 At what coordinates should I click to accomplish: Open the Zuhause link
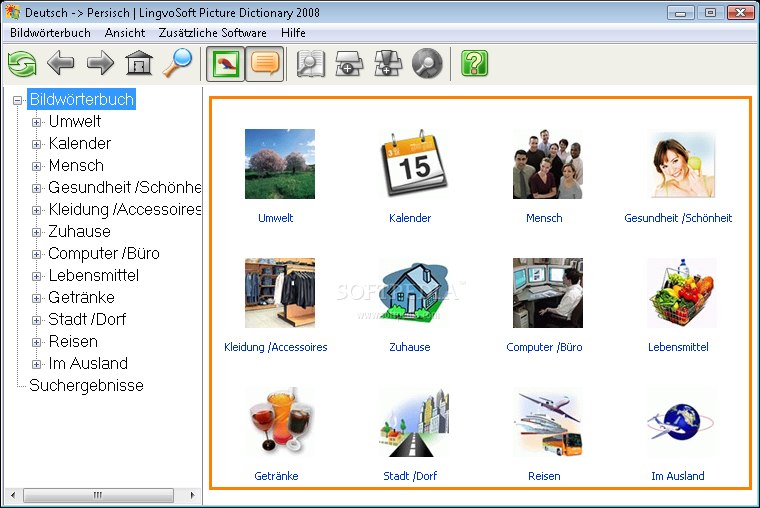(x=410, y=347)
